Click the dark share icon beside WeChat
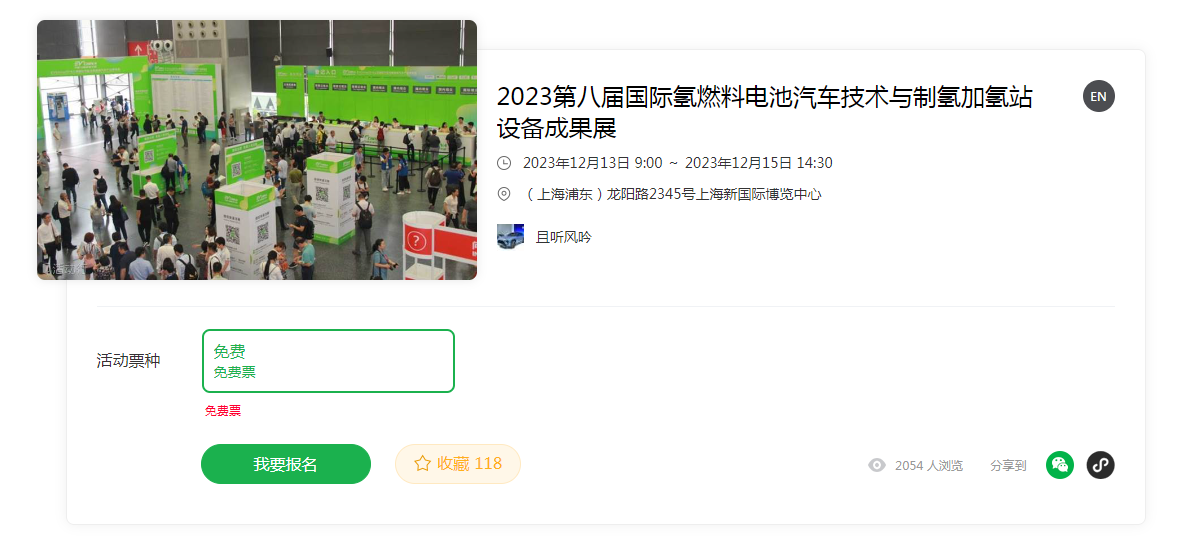 click(1100, 465)
